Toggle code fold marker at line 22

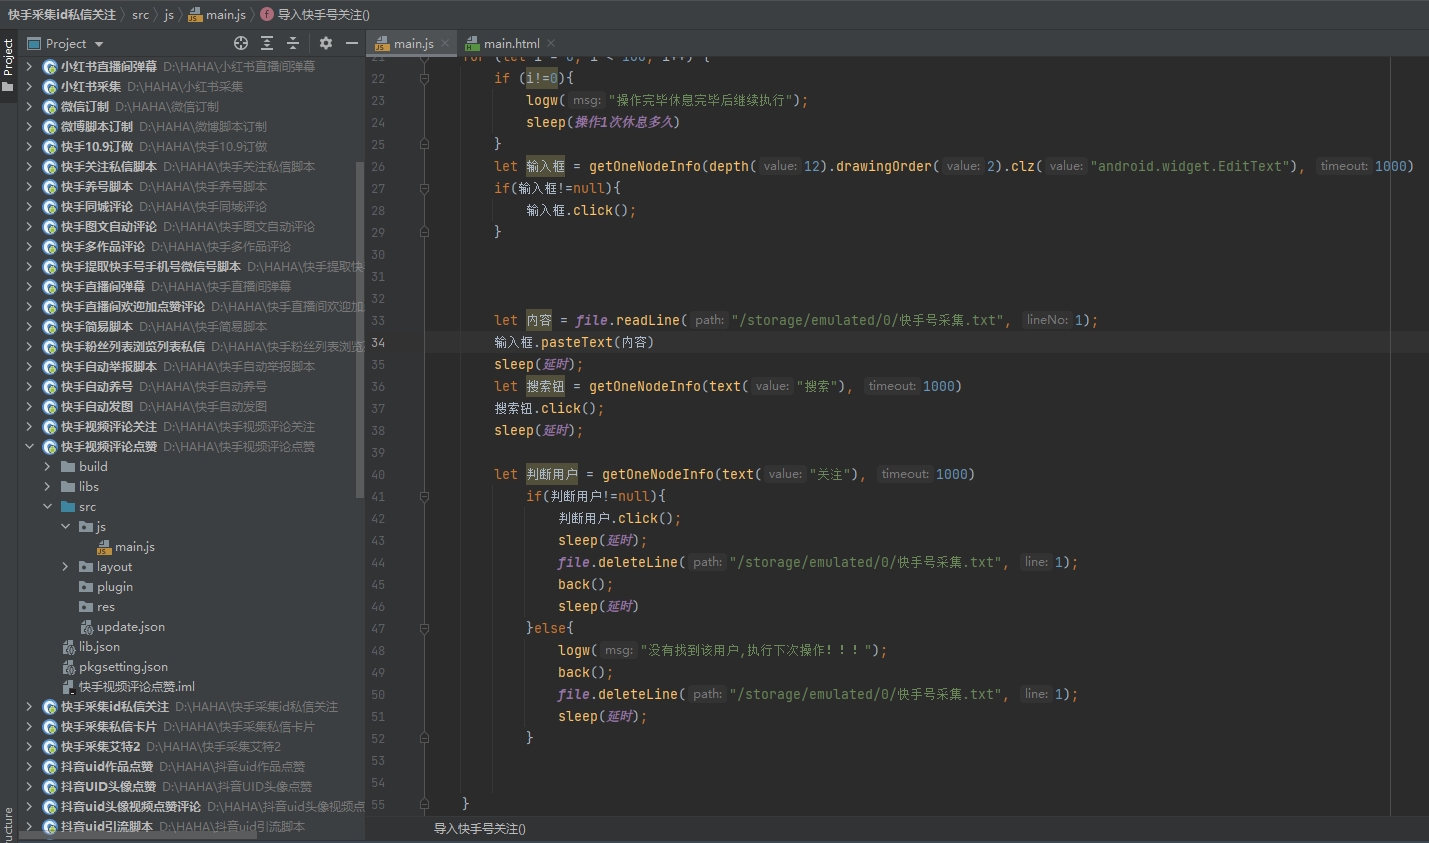[x=424, y=78]
